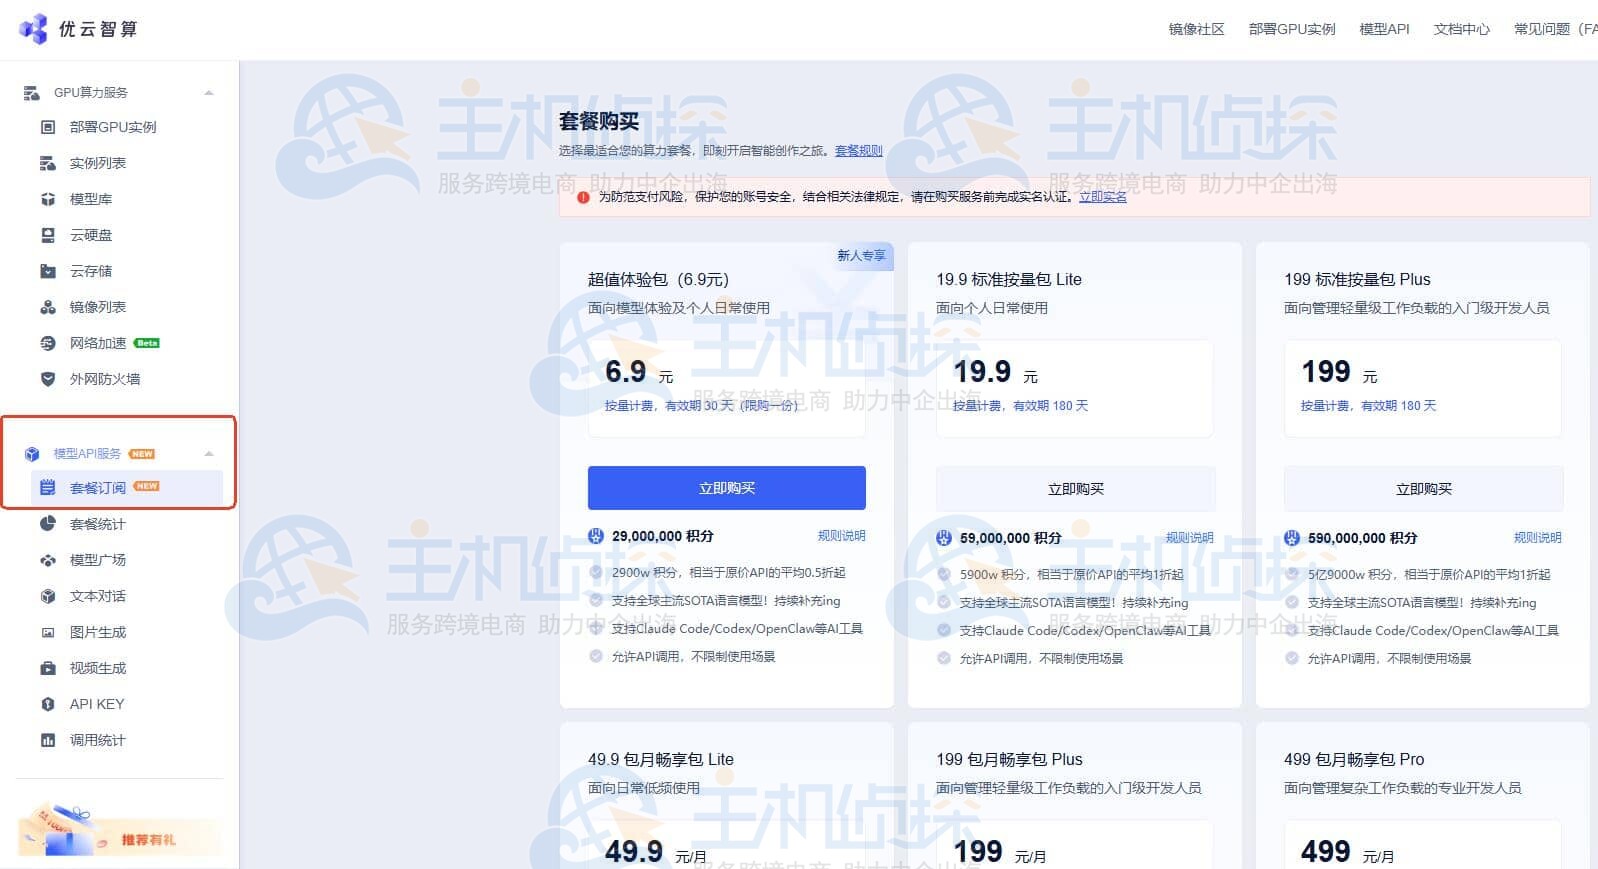This screenshot has width=1598, height=869.
Task: Click the Beta badge next to 网络加速
Action: point(147,343)
